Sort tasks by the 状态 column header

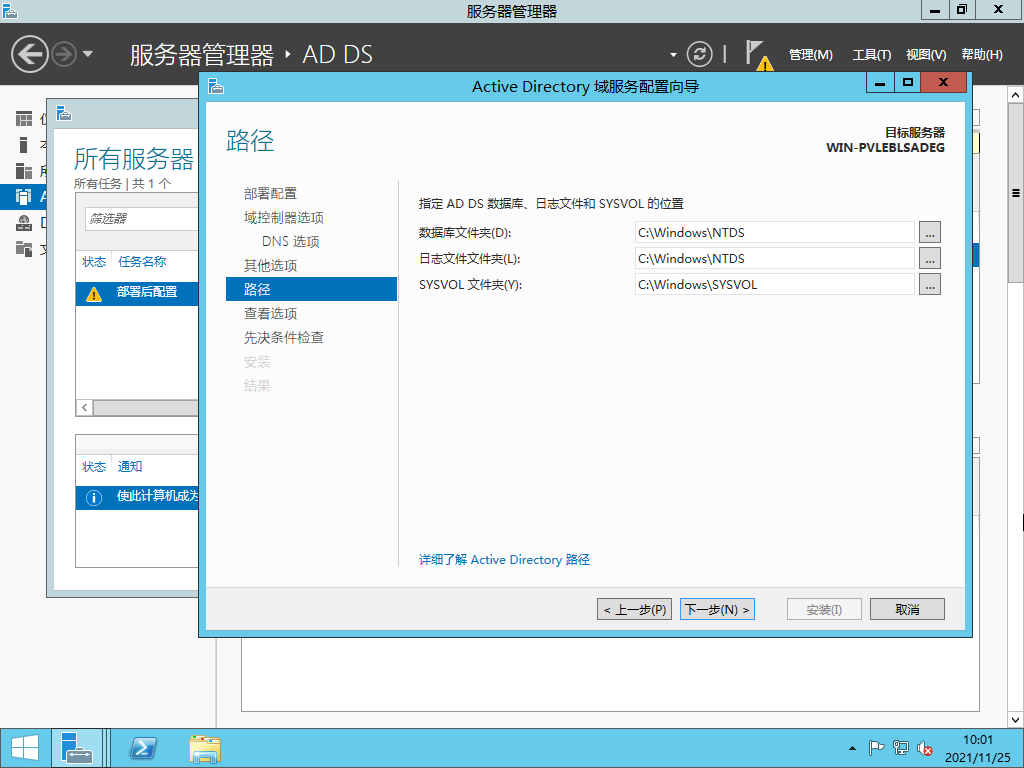pyautogui.click(x=94, y=262)
